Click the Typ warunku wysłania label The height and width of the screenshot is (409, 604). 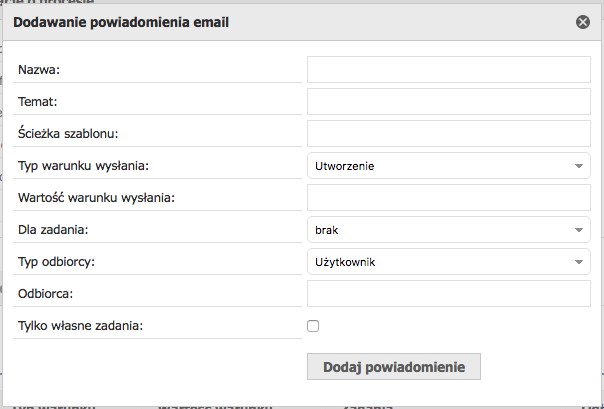tap(83, 166)
